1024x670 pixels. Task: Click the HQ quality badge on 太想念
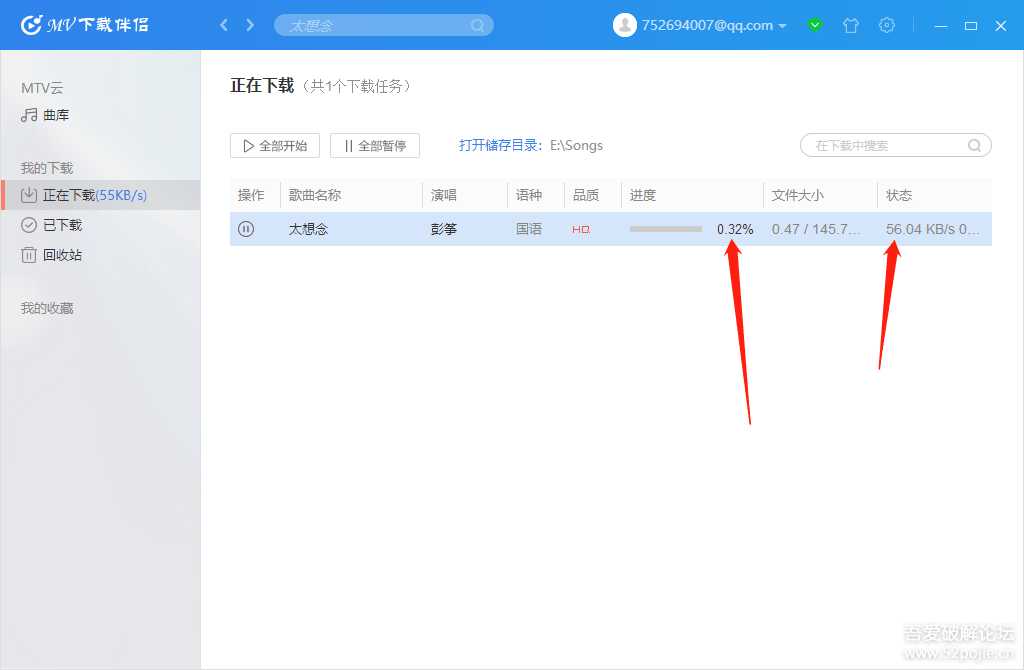pyautogui.click(x=580, y=229)
